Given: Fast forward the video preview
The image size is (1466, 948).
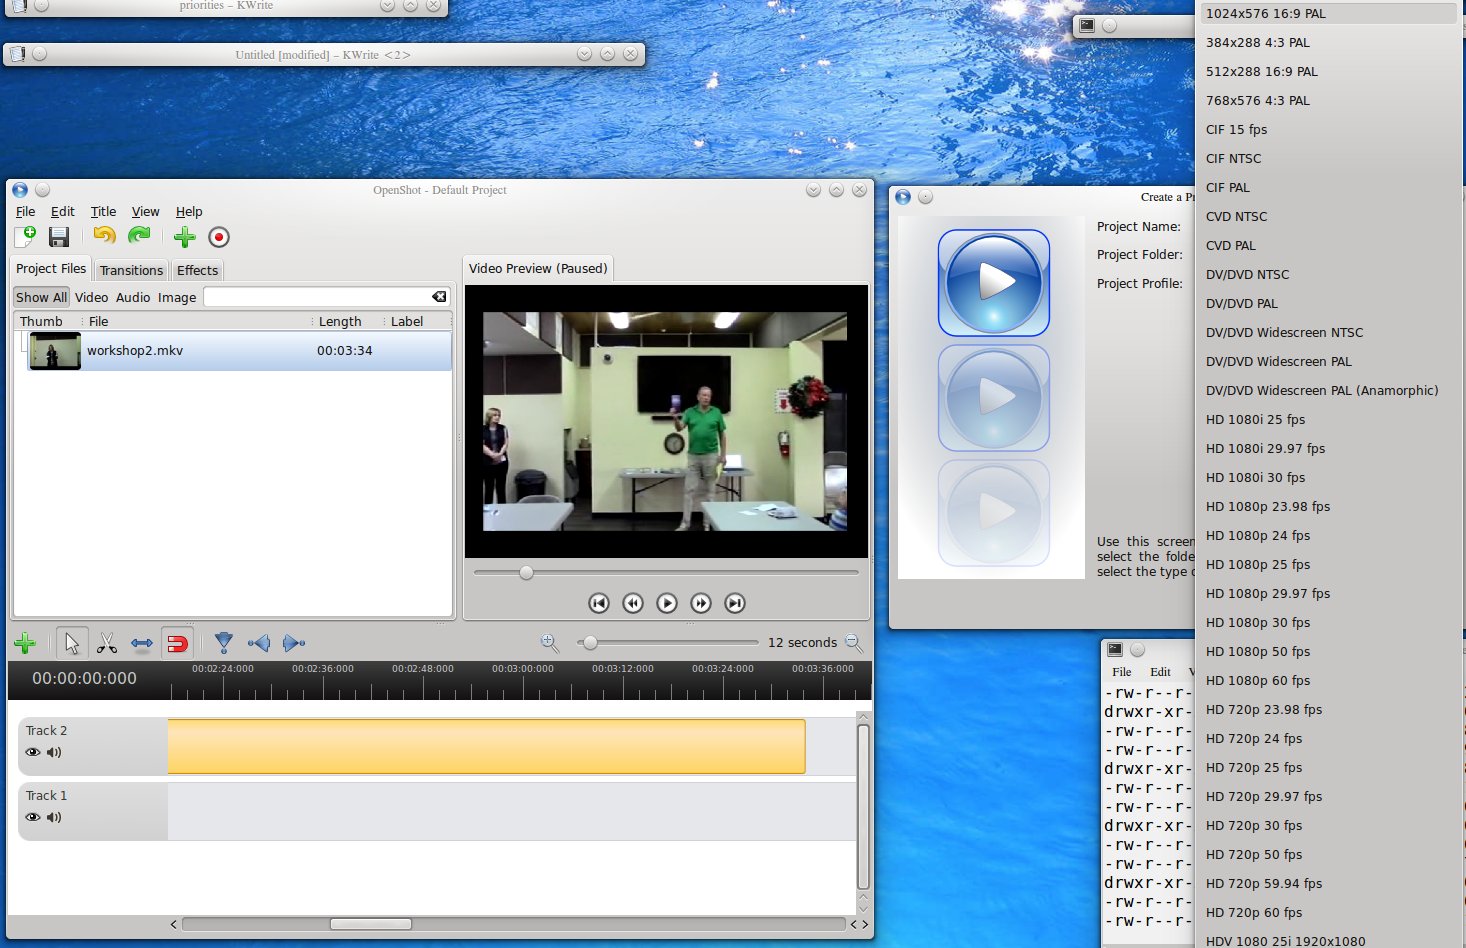Looking at the screenshot, I should coord(701,603).
